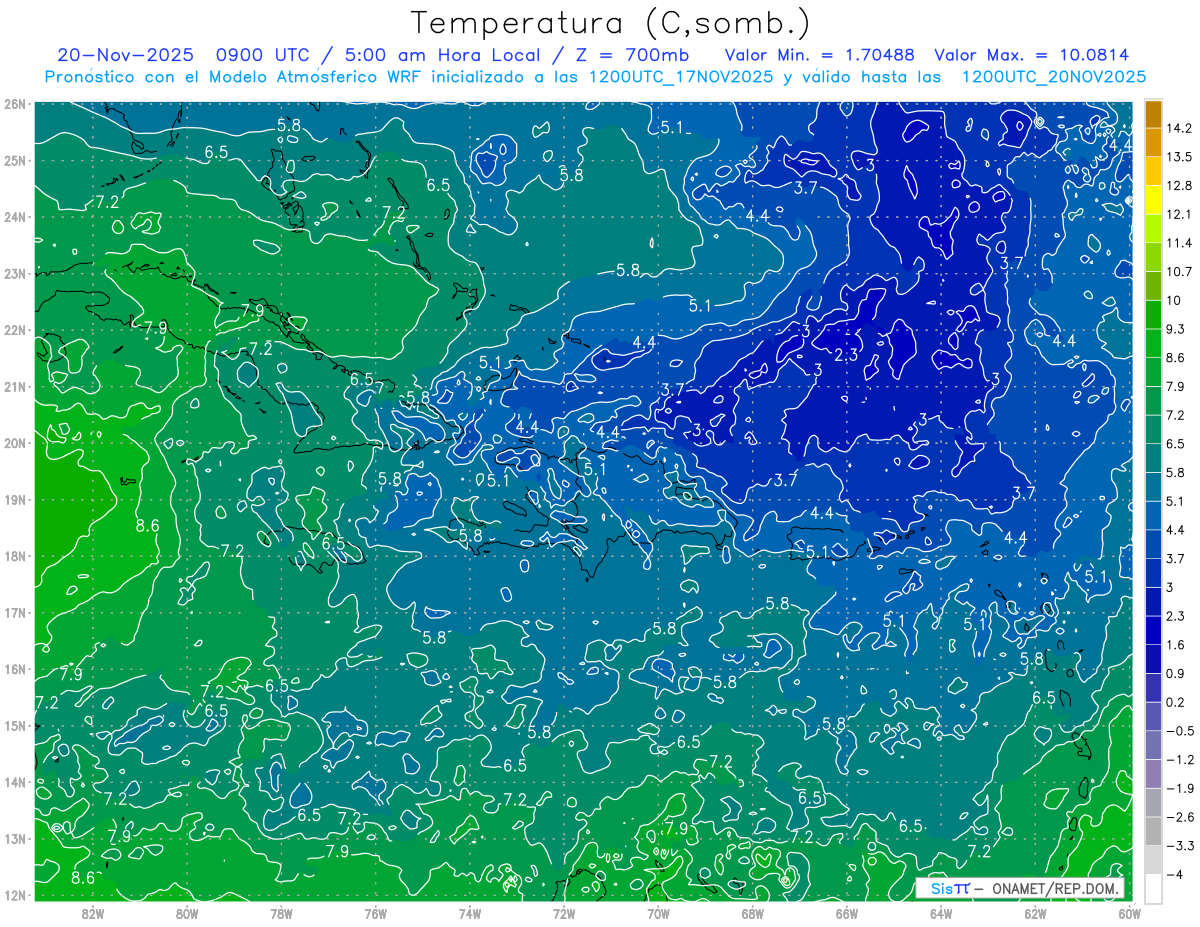Click the valid-until time "1200UTC_20NOV2025"
The width and height of the screenshot is (1200, 927).
coord(1053,77)
